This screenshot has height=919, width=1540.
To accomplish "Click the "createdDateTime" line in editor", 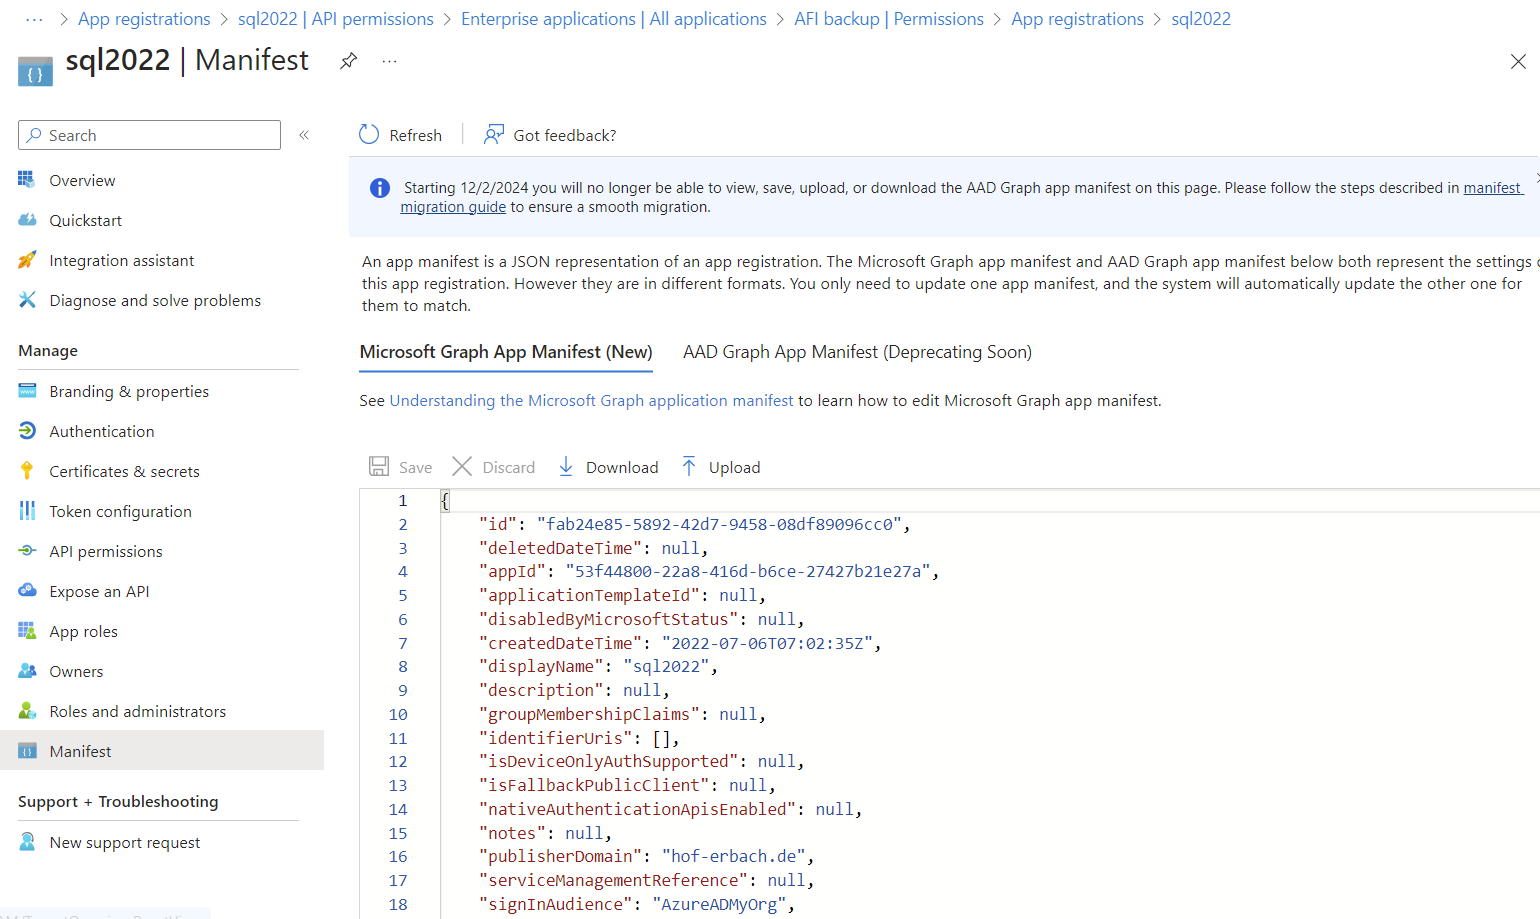I will tap(680, 643).
